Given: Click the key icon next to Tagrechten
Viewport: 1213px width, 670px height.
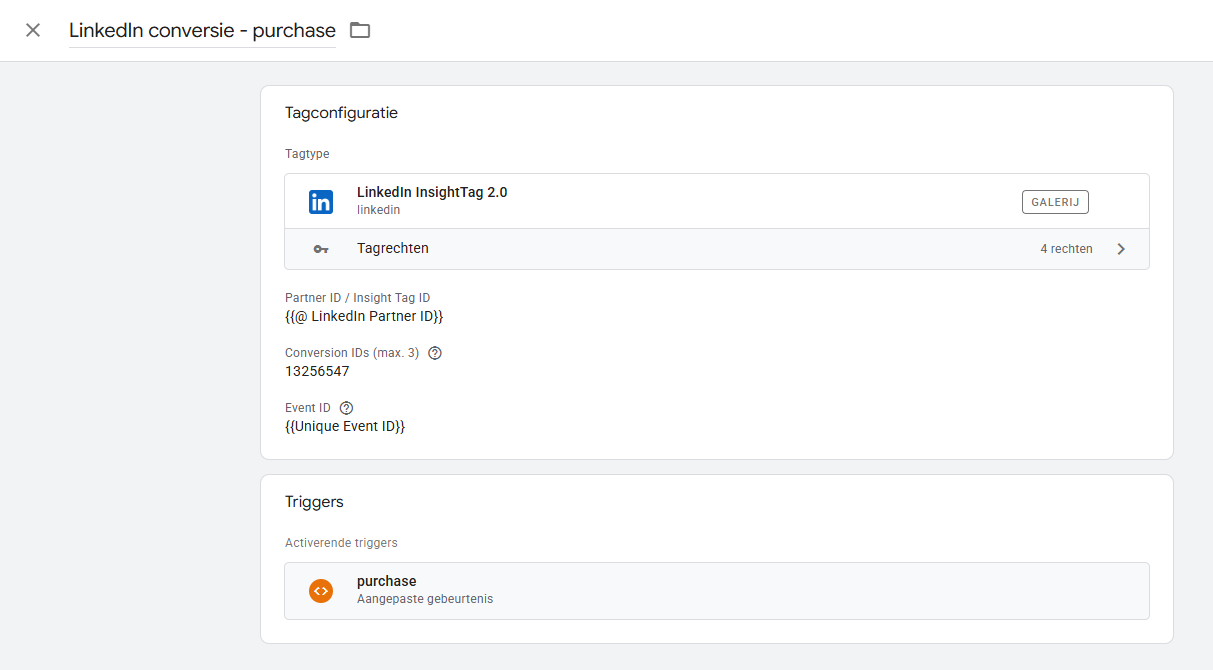Looking at the screenshot, I should pos(321,249).
